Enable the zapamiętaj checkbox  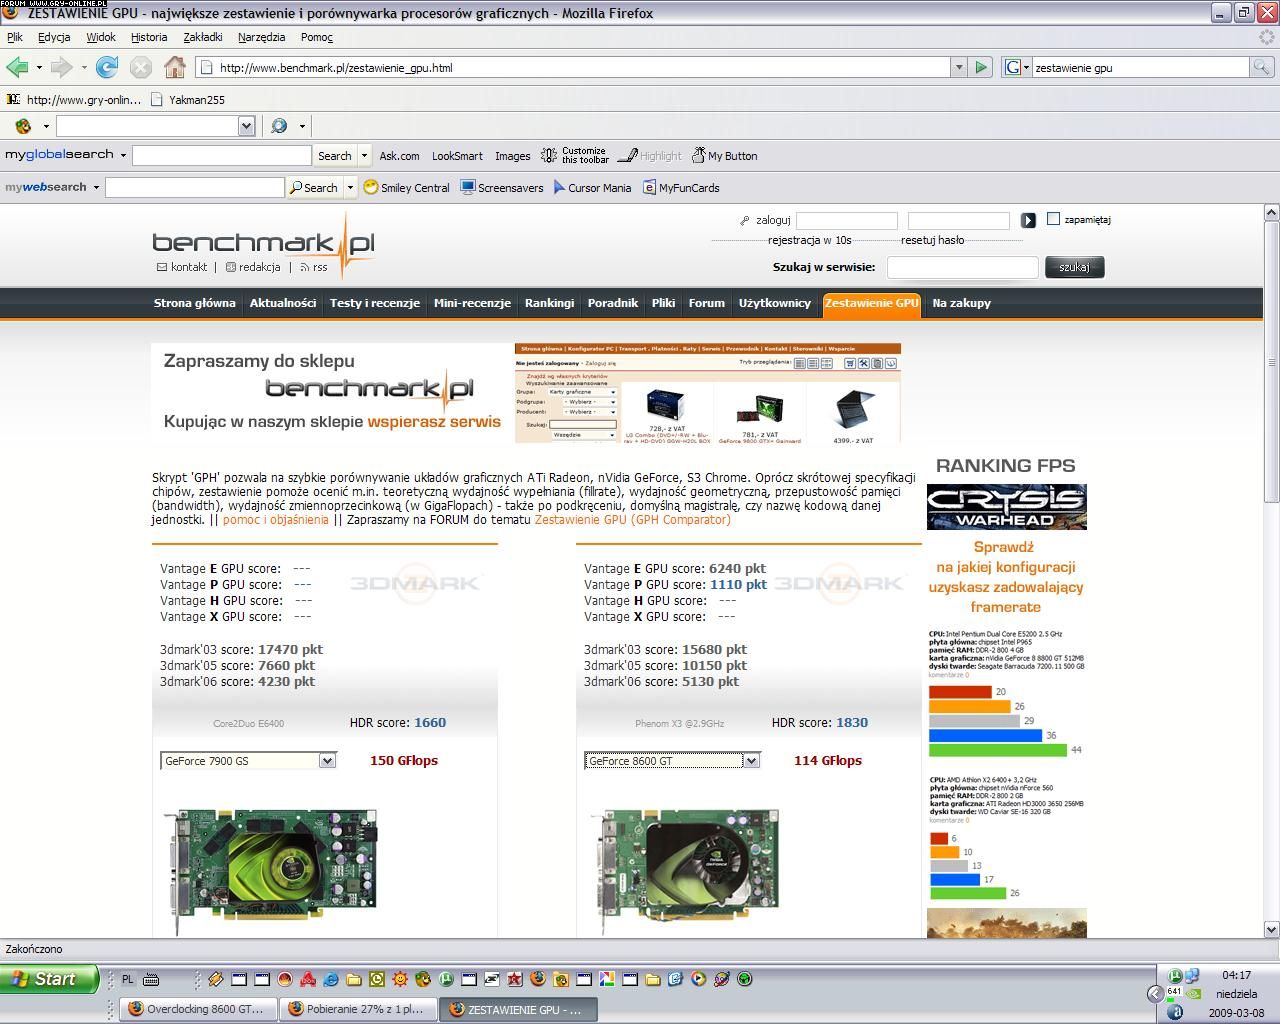click(x=1053, y=219)
